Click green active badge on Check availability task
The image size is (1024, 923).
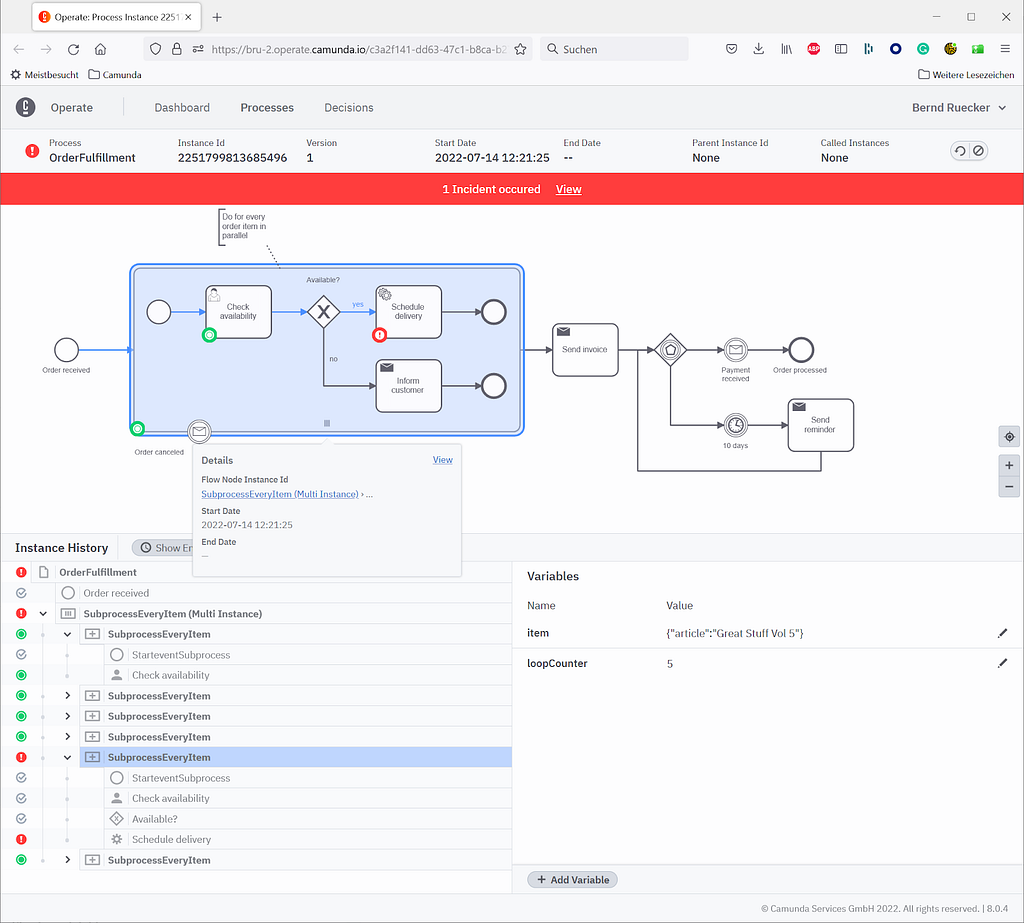click(209, 335)
